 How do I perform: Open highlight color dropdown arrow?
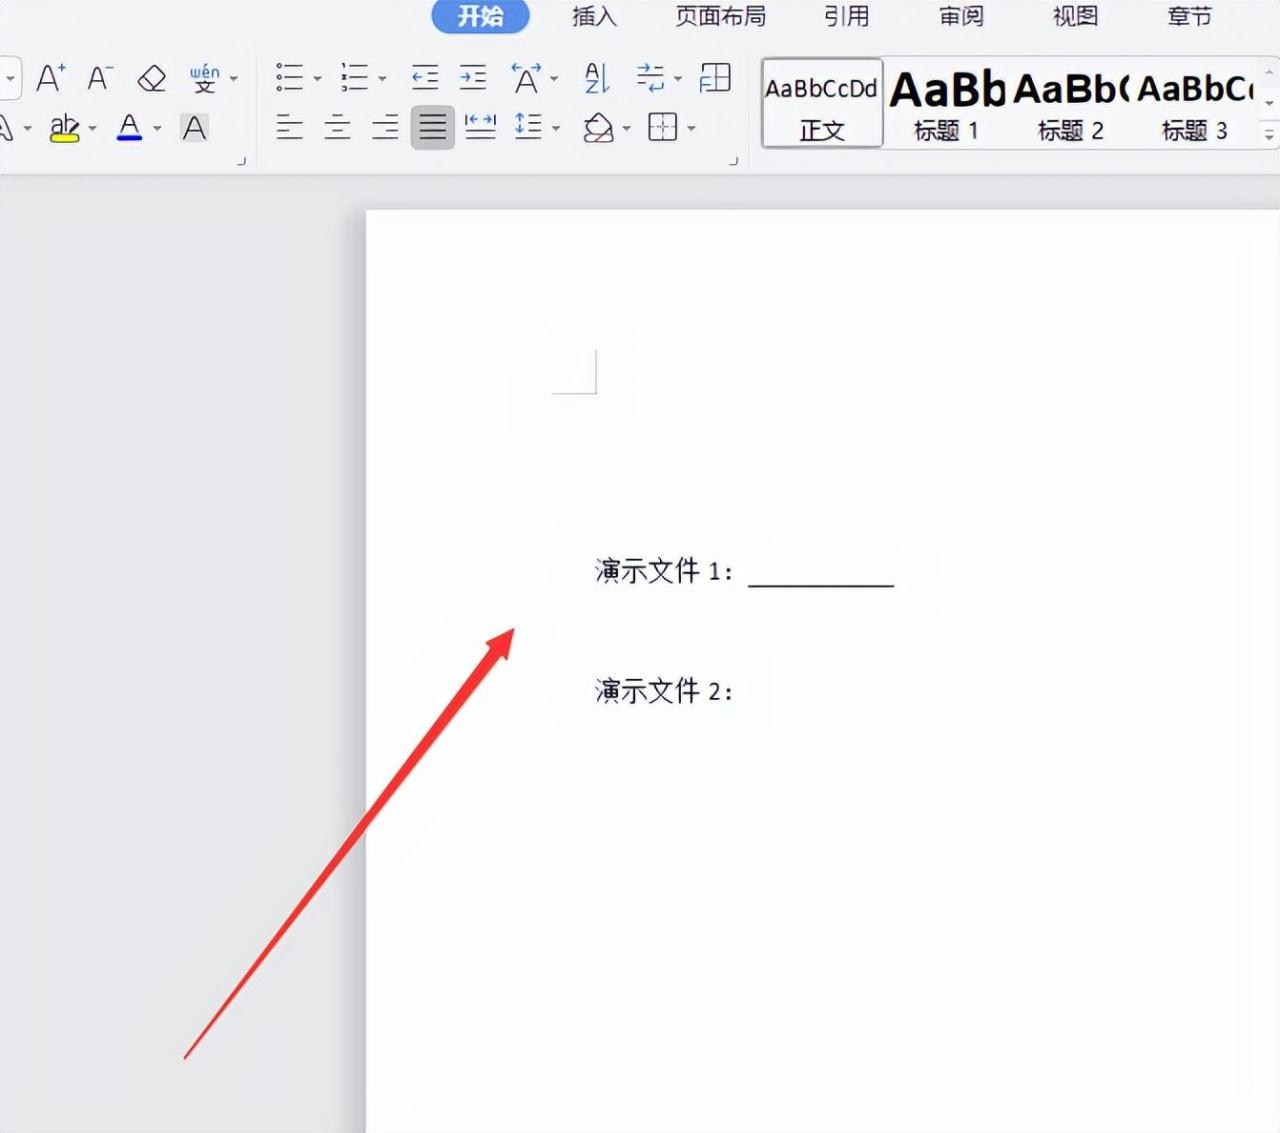click(93, 128)
